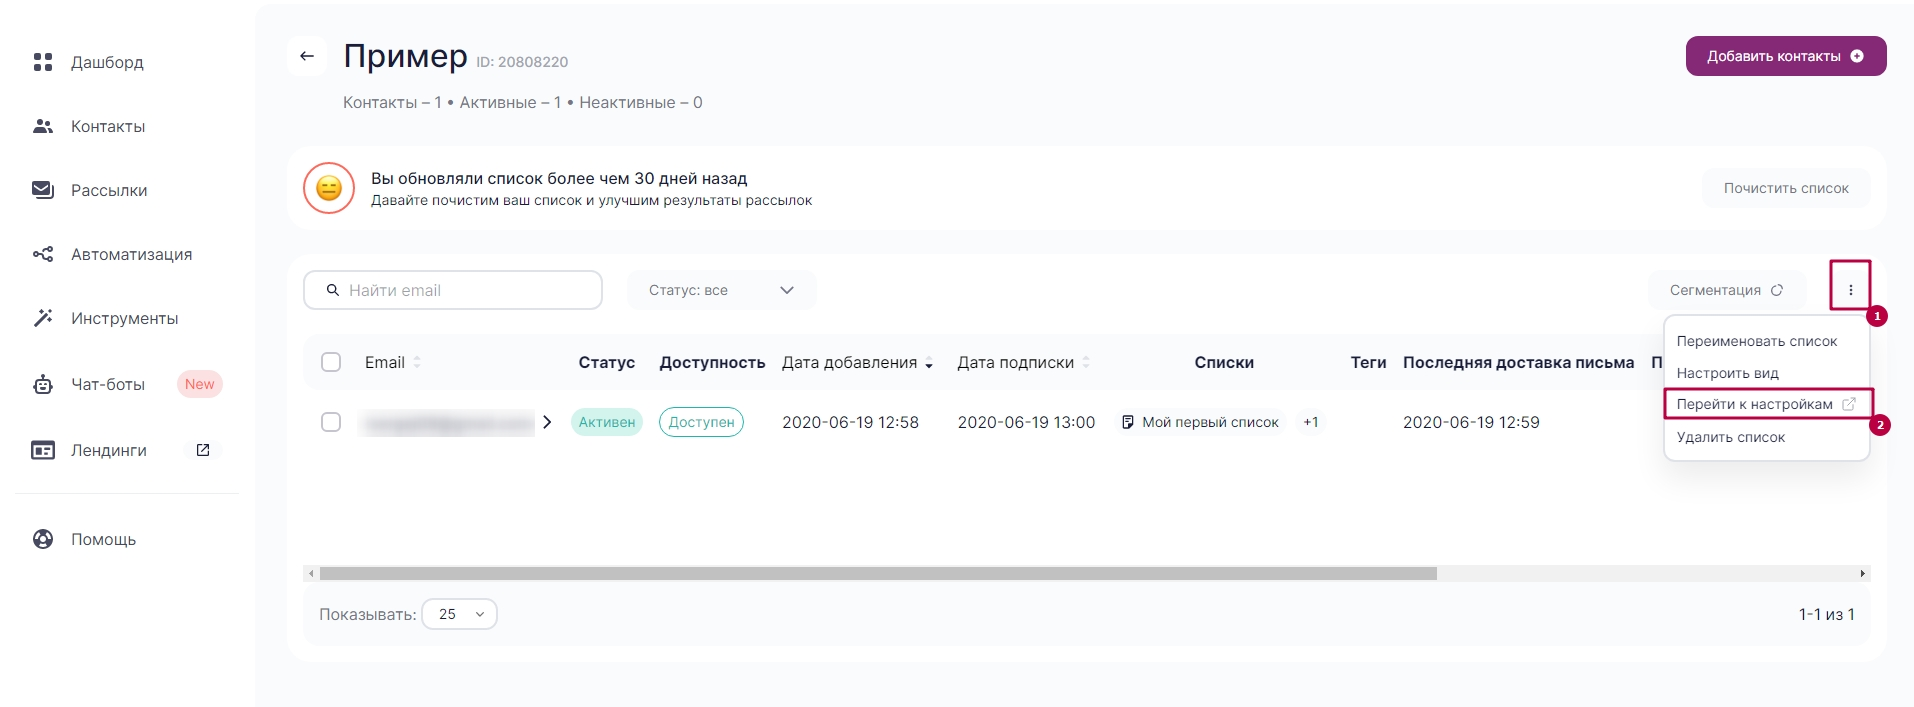Click the Списки column header
The width and height of the screenshot is (1914, 707).
click(x=1224, y=362)
